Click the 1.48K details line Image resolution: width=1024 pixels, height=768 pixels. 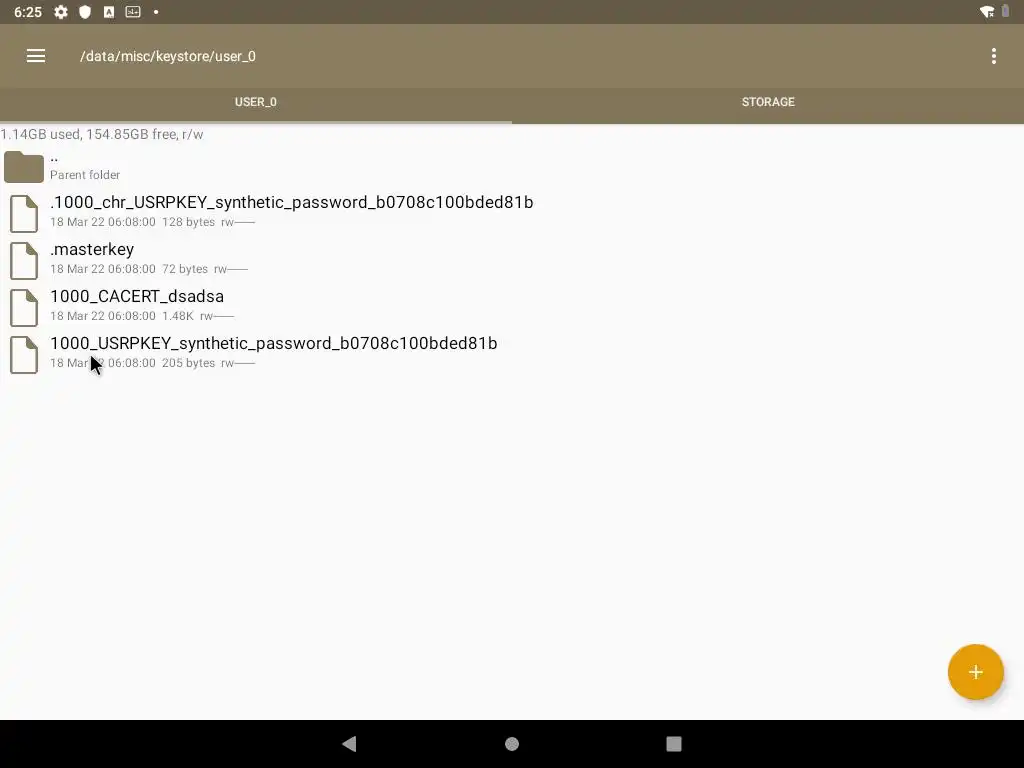[x=142, y=316]
